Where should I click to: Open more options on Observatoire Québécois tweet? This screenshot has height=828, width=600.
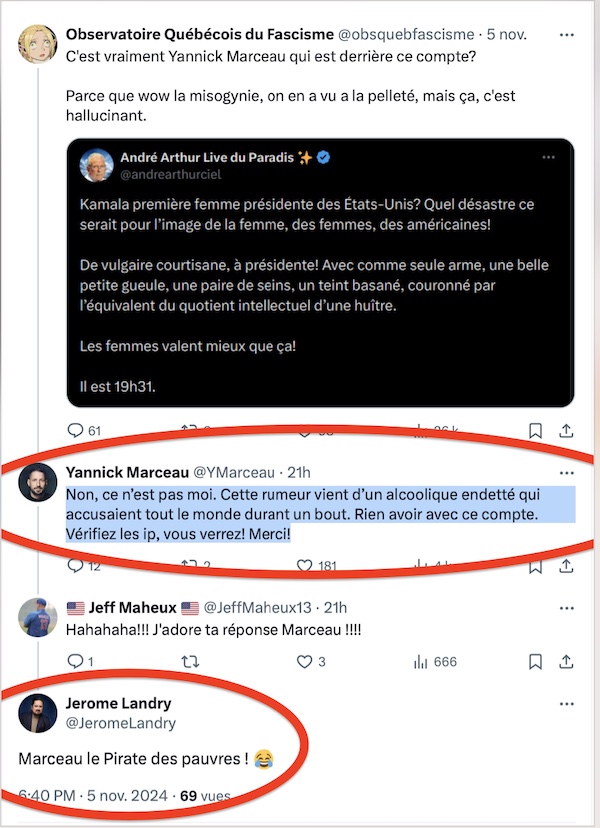[567, 35]
